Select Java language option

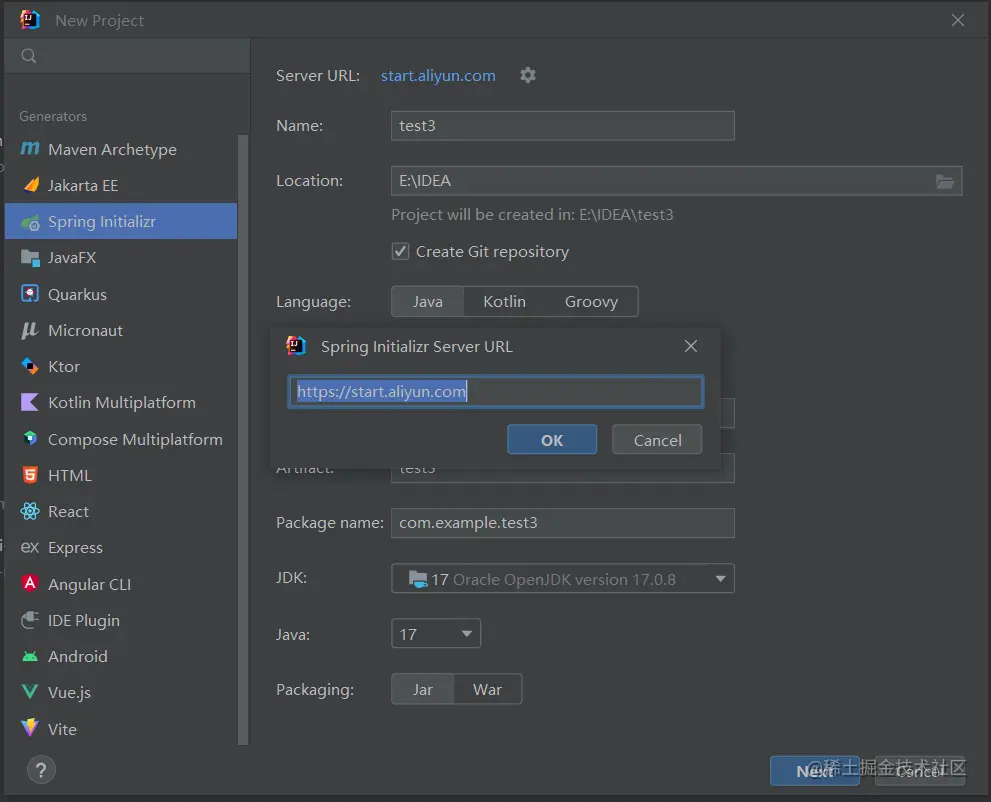pyautogui.click(x=428, y=301)
